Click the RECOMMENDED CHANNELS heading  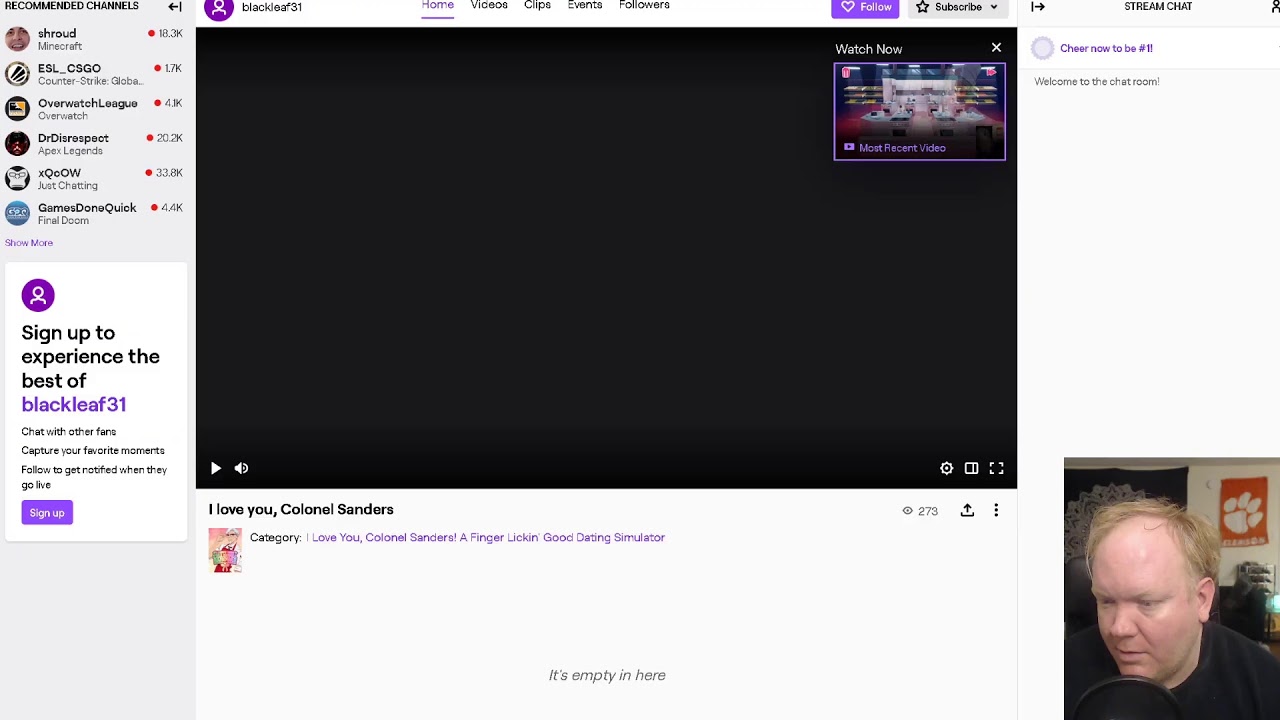(72, 6)
